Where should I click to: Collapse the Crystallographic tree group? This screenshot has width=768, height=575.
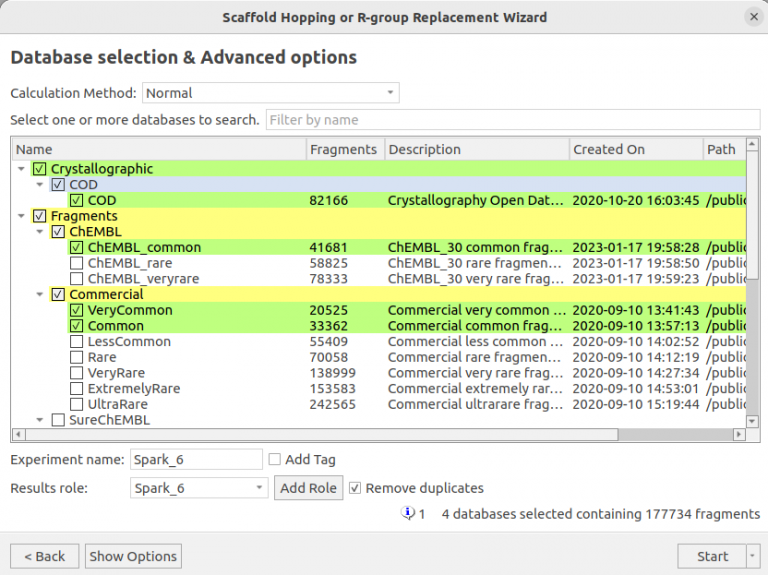click(22, 169)
